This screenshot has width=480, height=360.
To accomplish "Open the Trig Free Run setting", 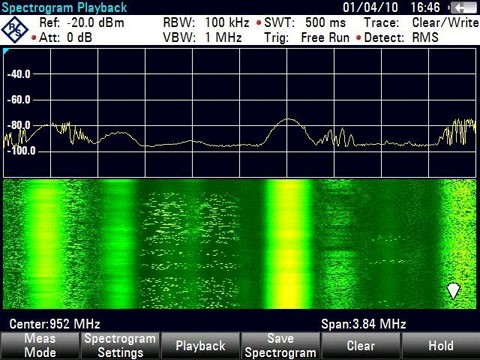I will pos(307,37).
